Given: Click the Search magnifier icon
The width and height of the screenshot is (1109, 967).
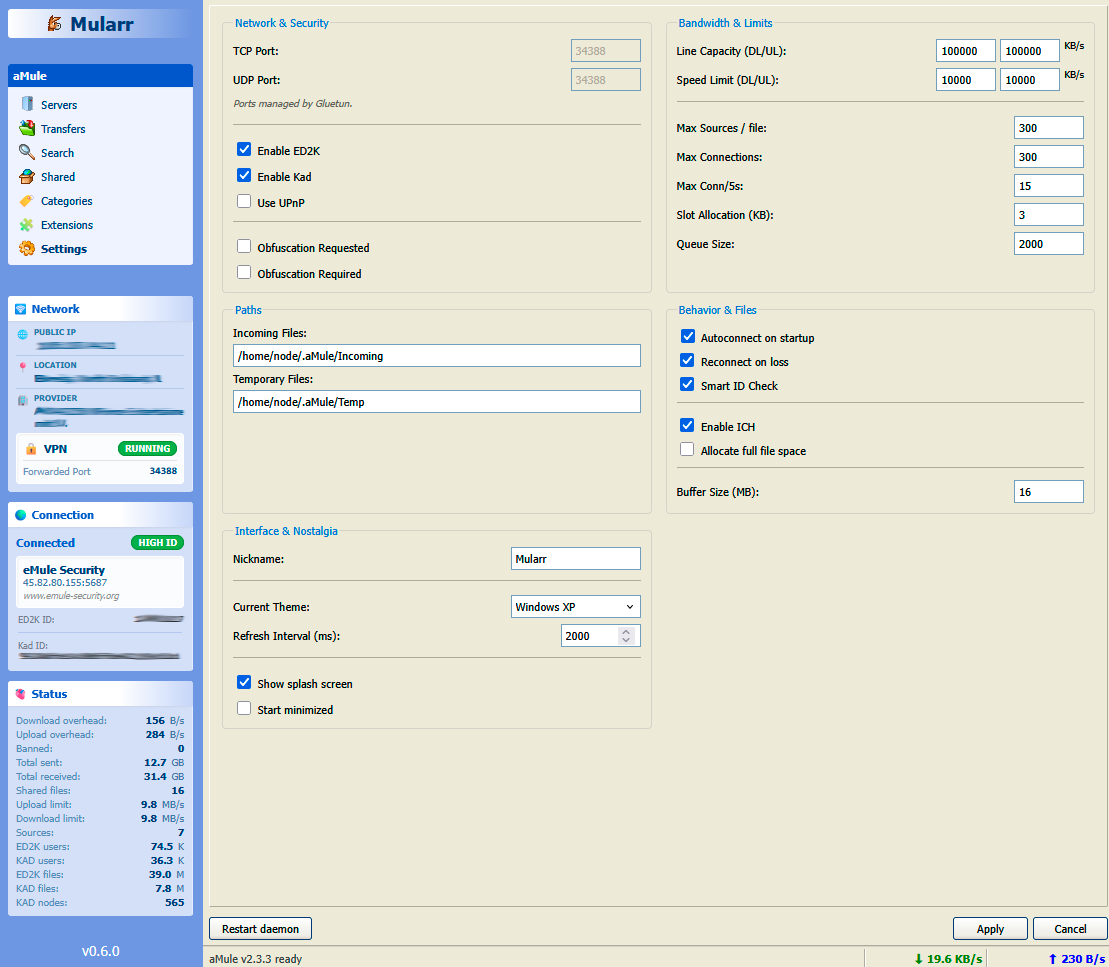Looking at the screenshot, I should (27, 152).
